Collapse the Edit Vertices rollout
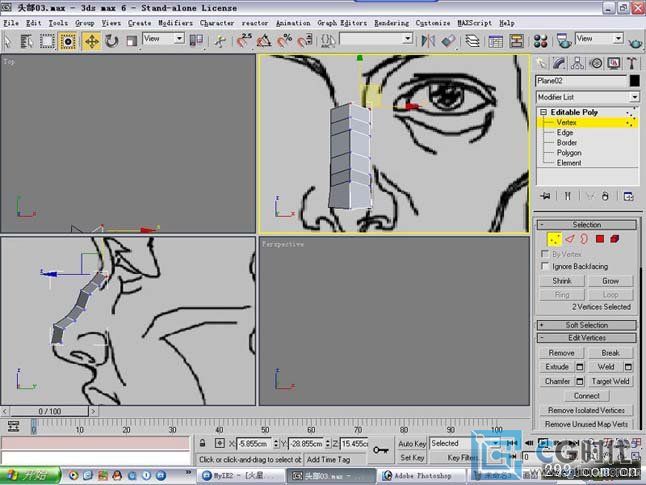 [587, 338]
